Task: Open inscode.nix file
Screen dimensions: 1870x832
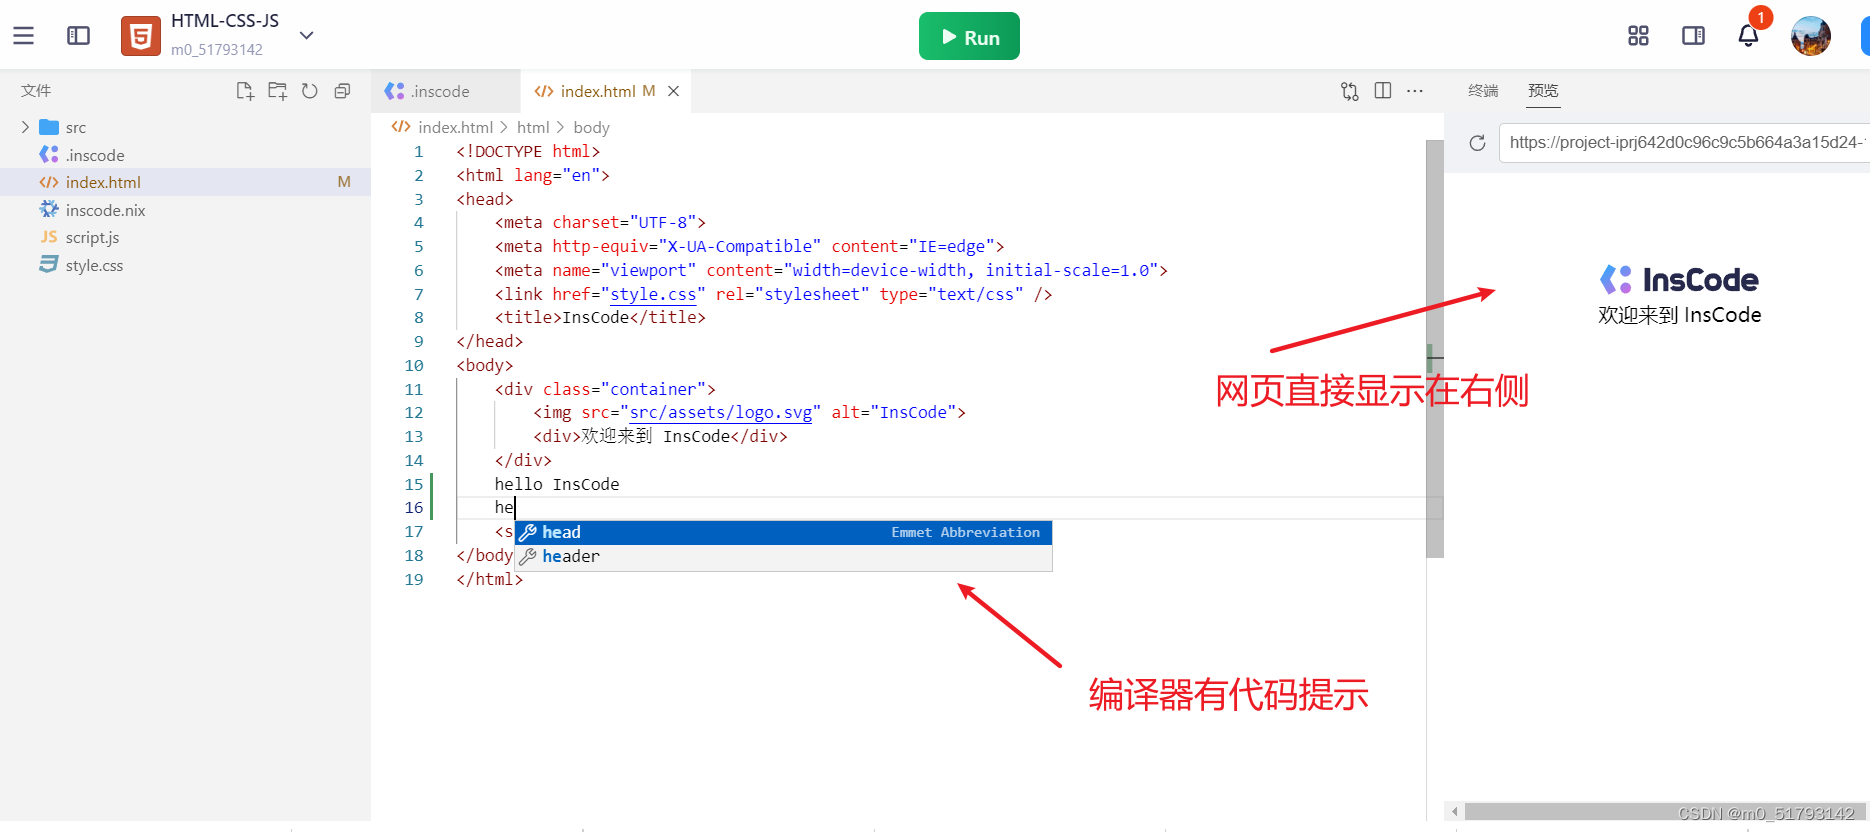Action: [105, 210]
